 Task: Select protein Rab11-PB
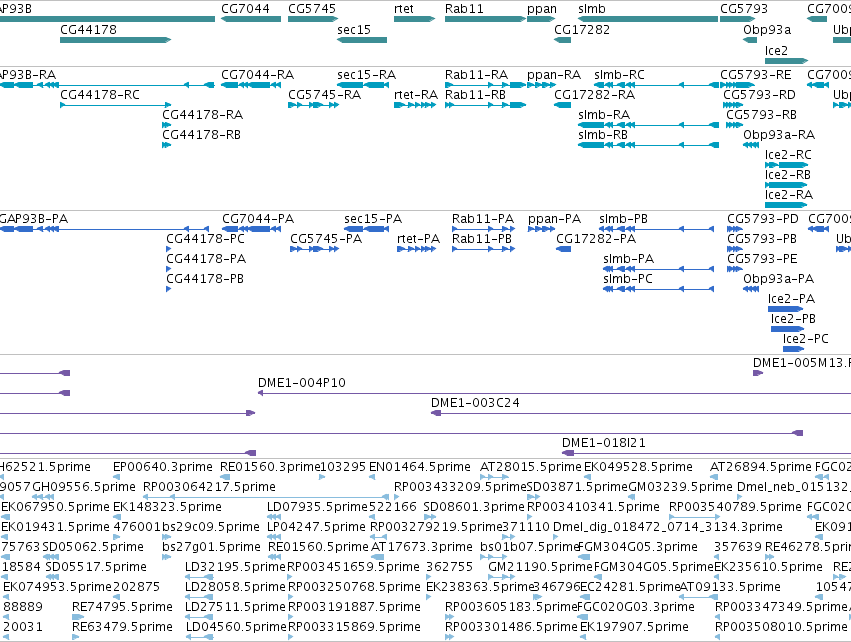(x=482, y=239)
